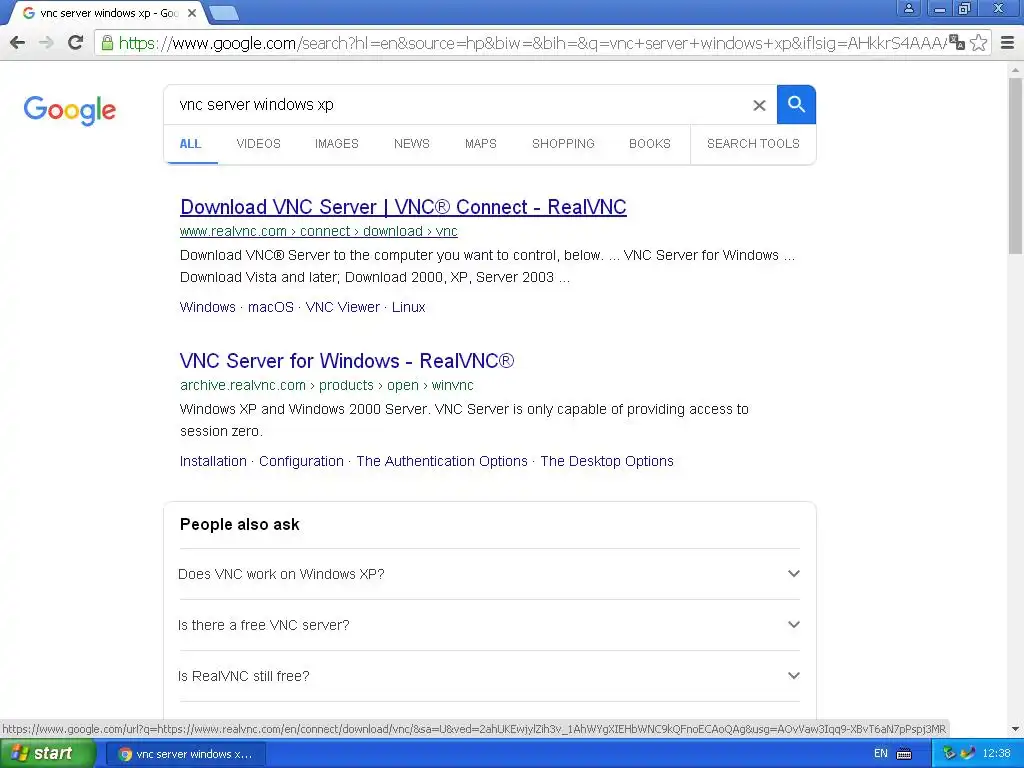
Task: Follow the Linux sitelink
Action: (408, 307)
